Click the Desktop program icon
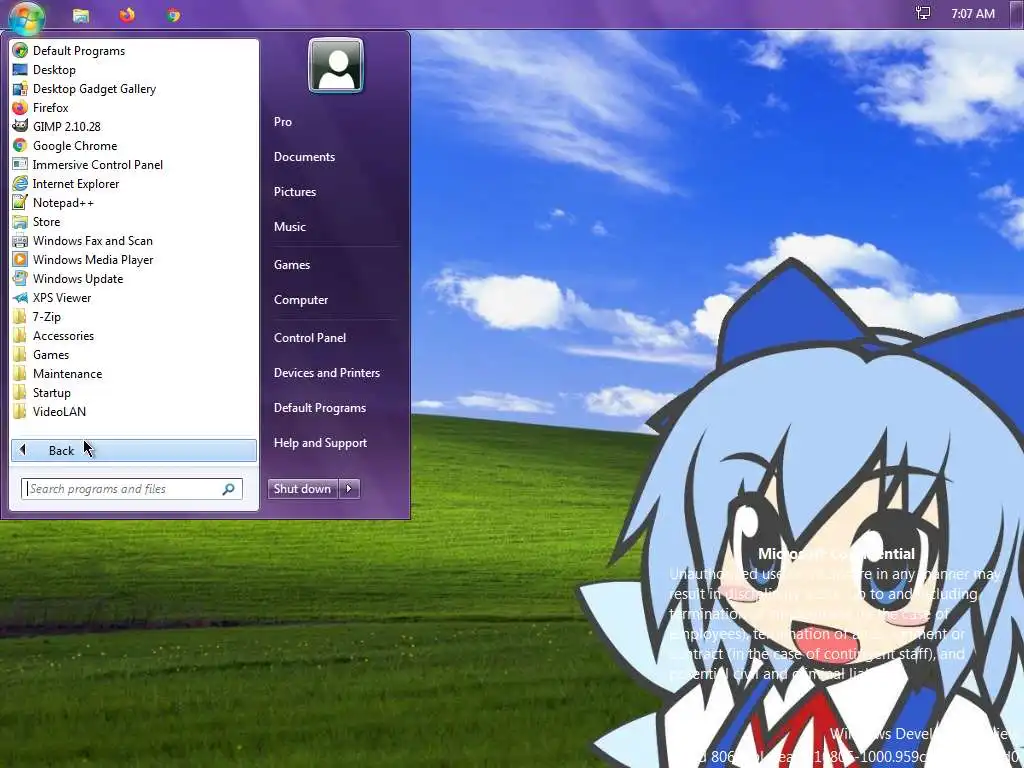 tap(20, 69)
